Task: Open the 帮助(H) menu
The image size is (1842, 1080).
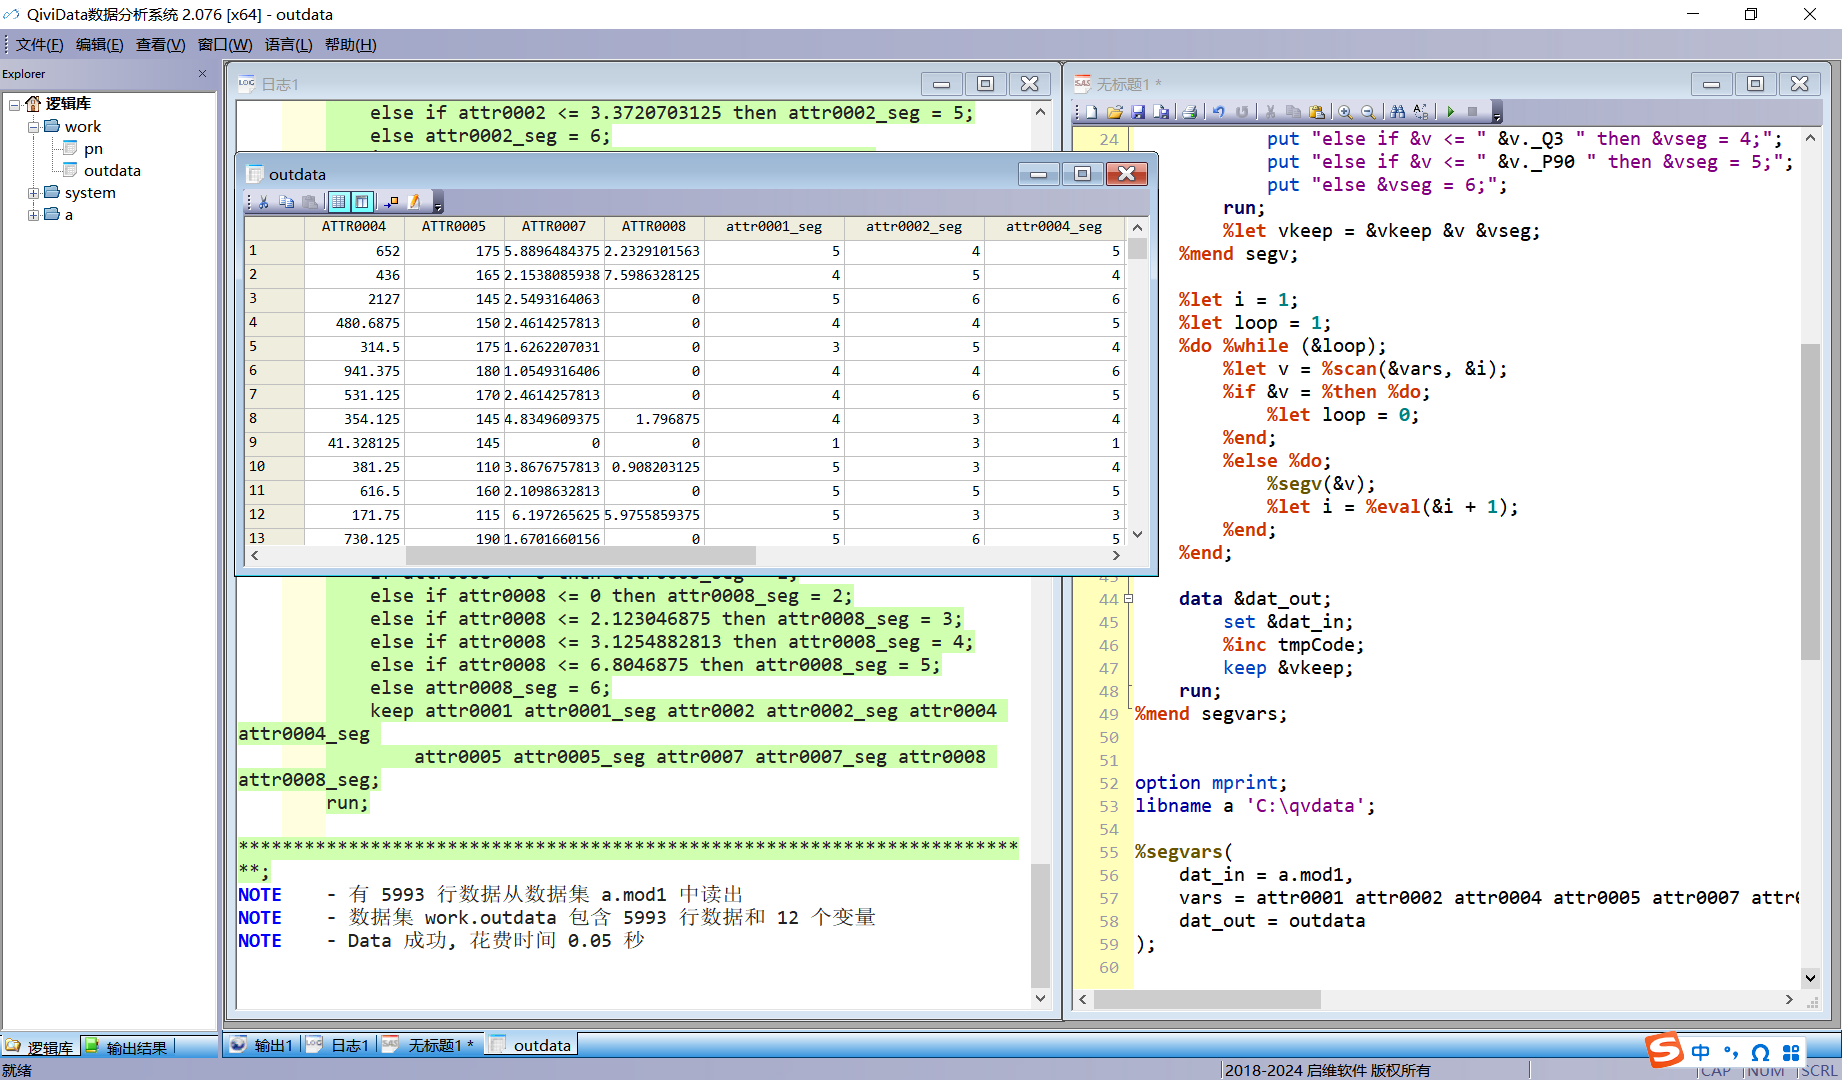Action: click(350, 45)
